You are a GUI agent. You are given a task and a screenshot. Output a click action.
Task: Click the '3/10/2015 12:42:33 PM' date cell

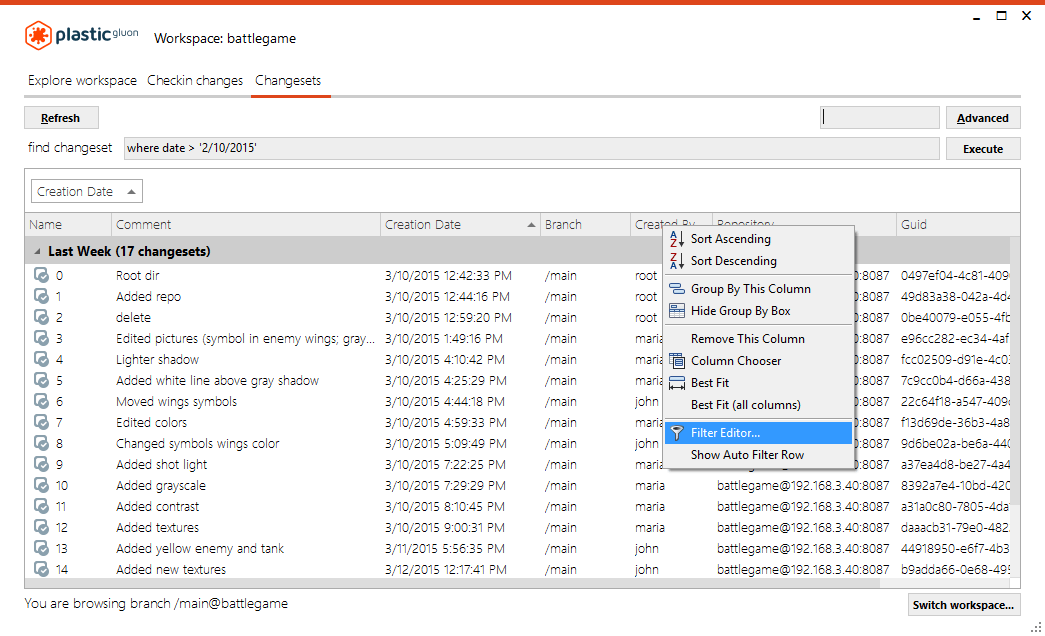[x=460, y=275]
